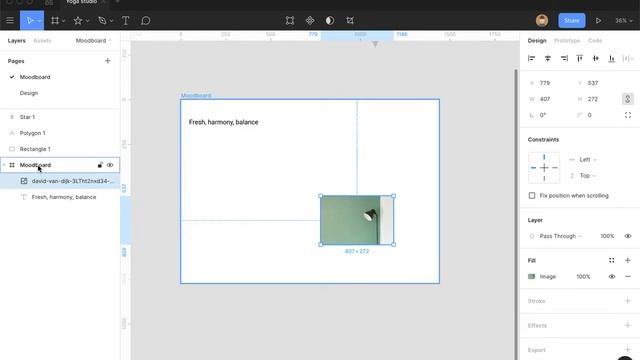Switch to Prototype tab

[567, 40]
